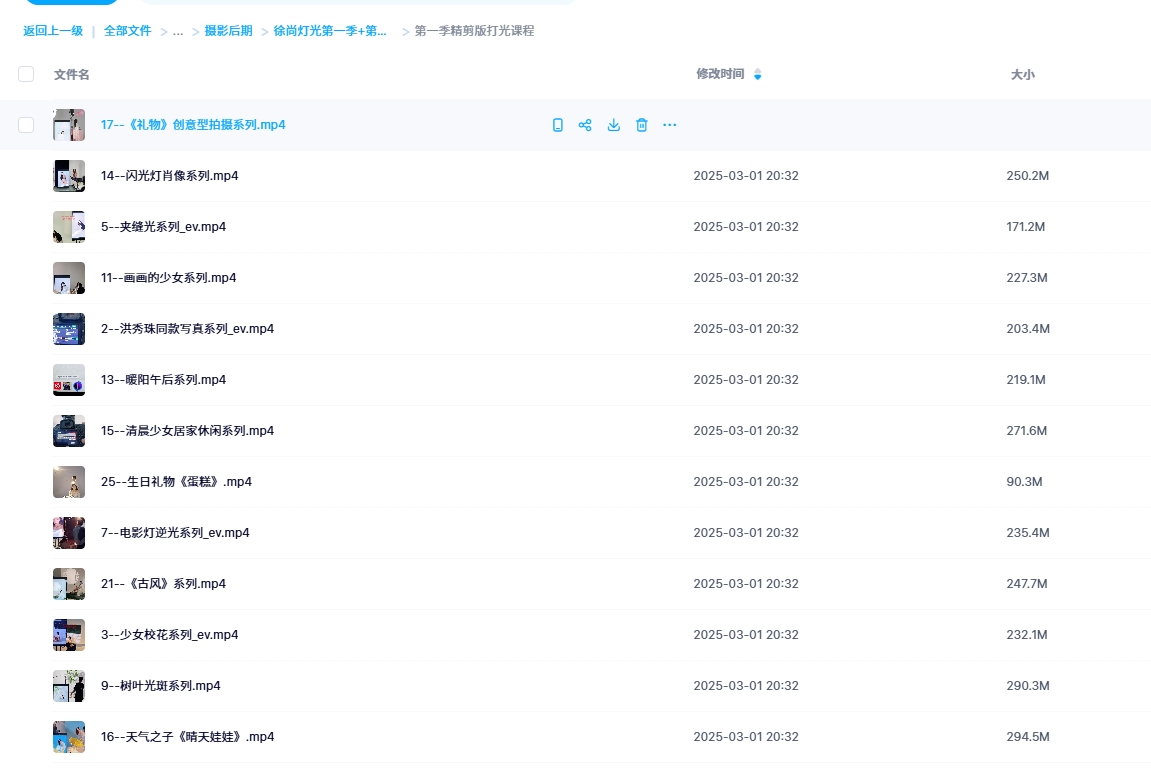Image resolution: width=1151 pixels, height=770 pixels.
Task: Navigate to 摄影后期 folder breadcrumb
Action: coord(228,31)
